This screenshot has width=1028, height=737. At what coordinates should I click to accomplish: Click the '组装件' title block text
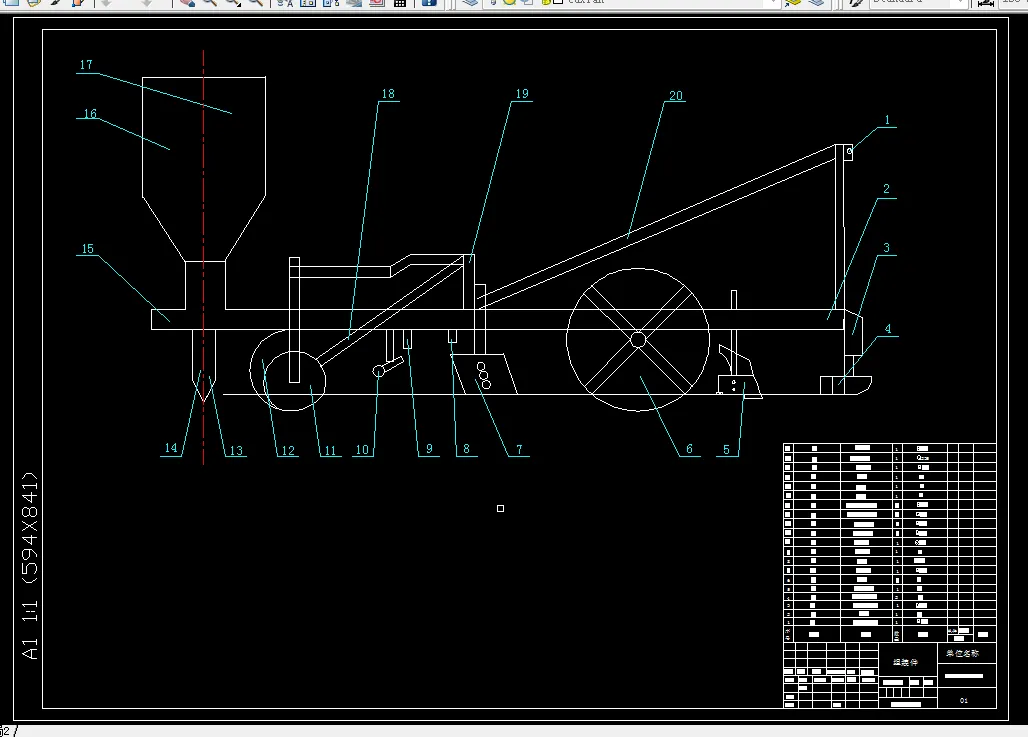(x=905, y=662)
